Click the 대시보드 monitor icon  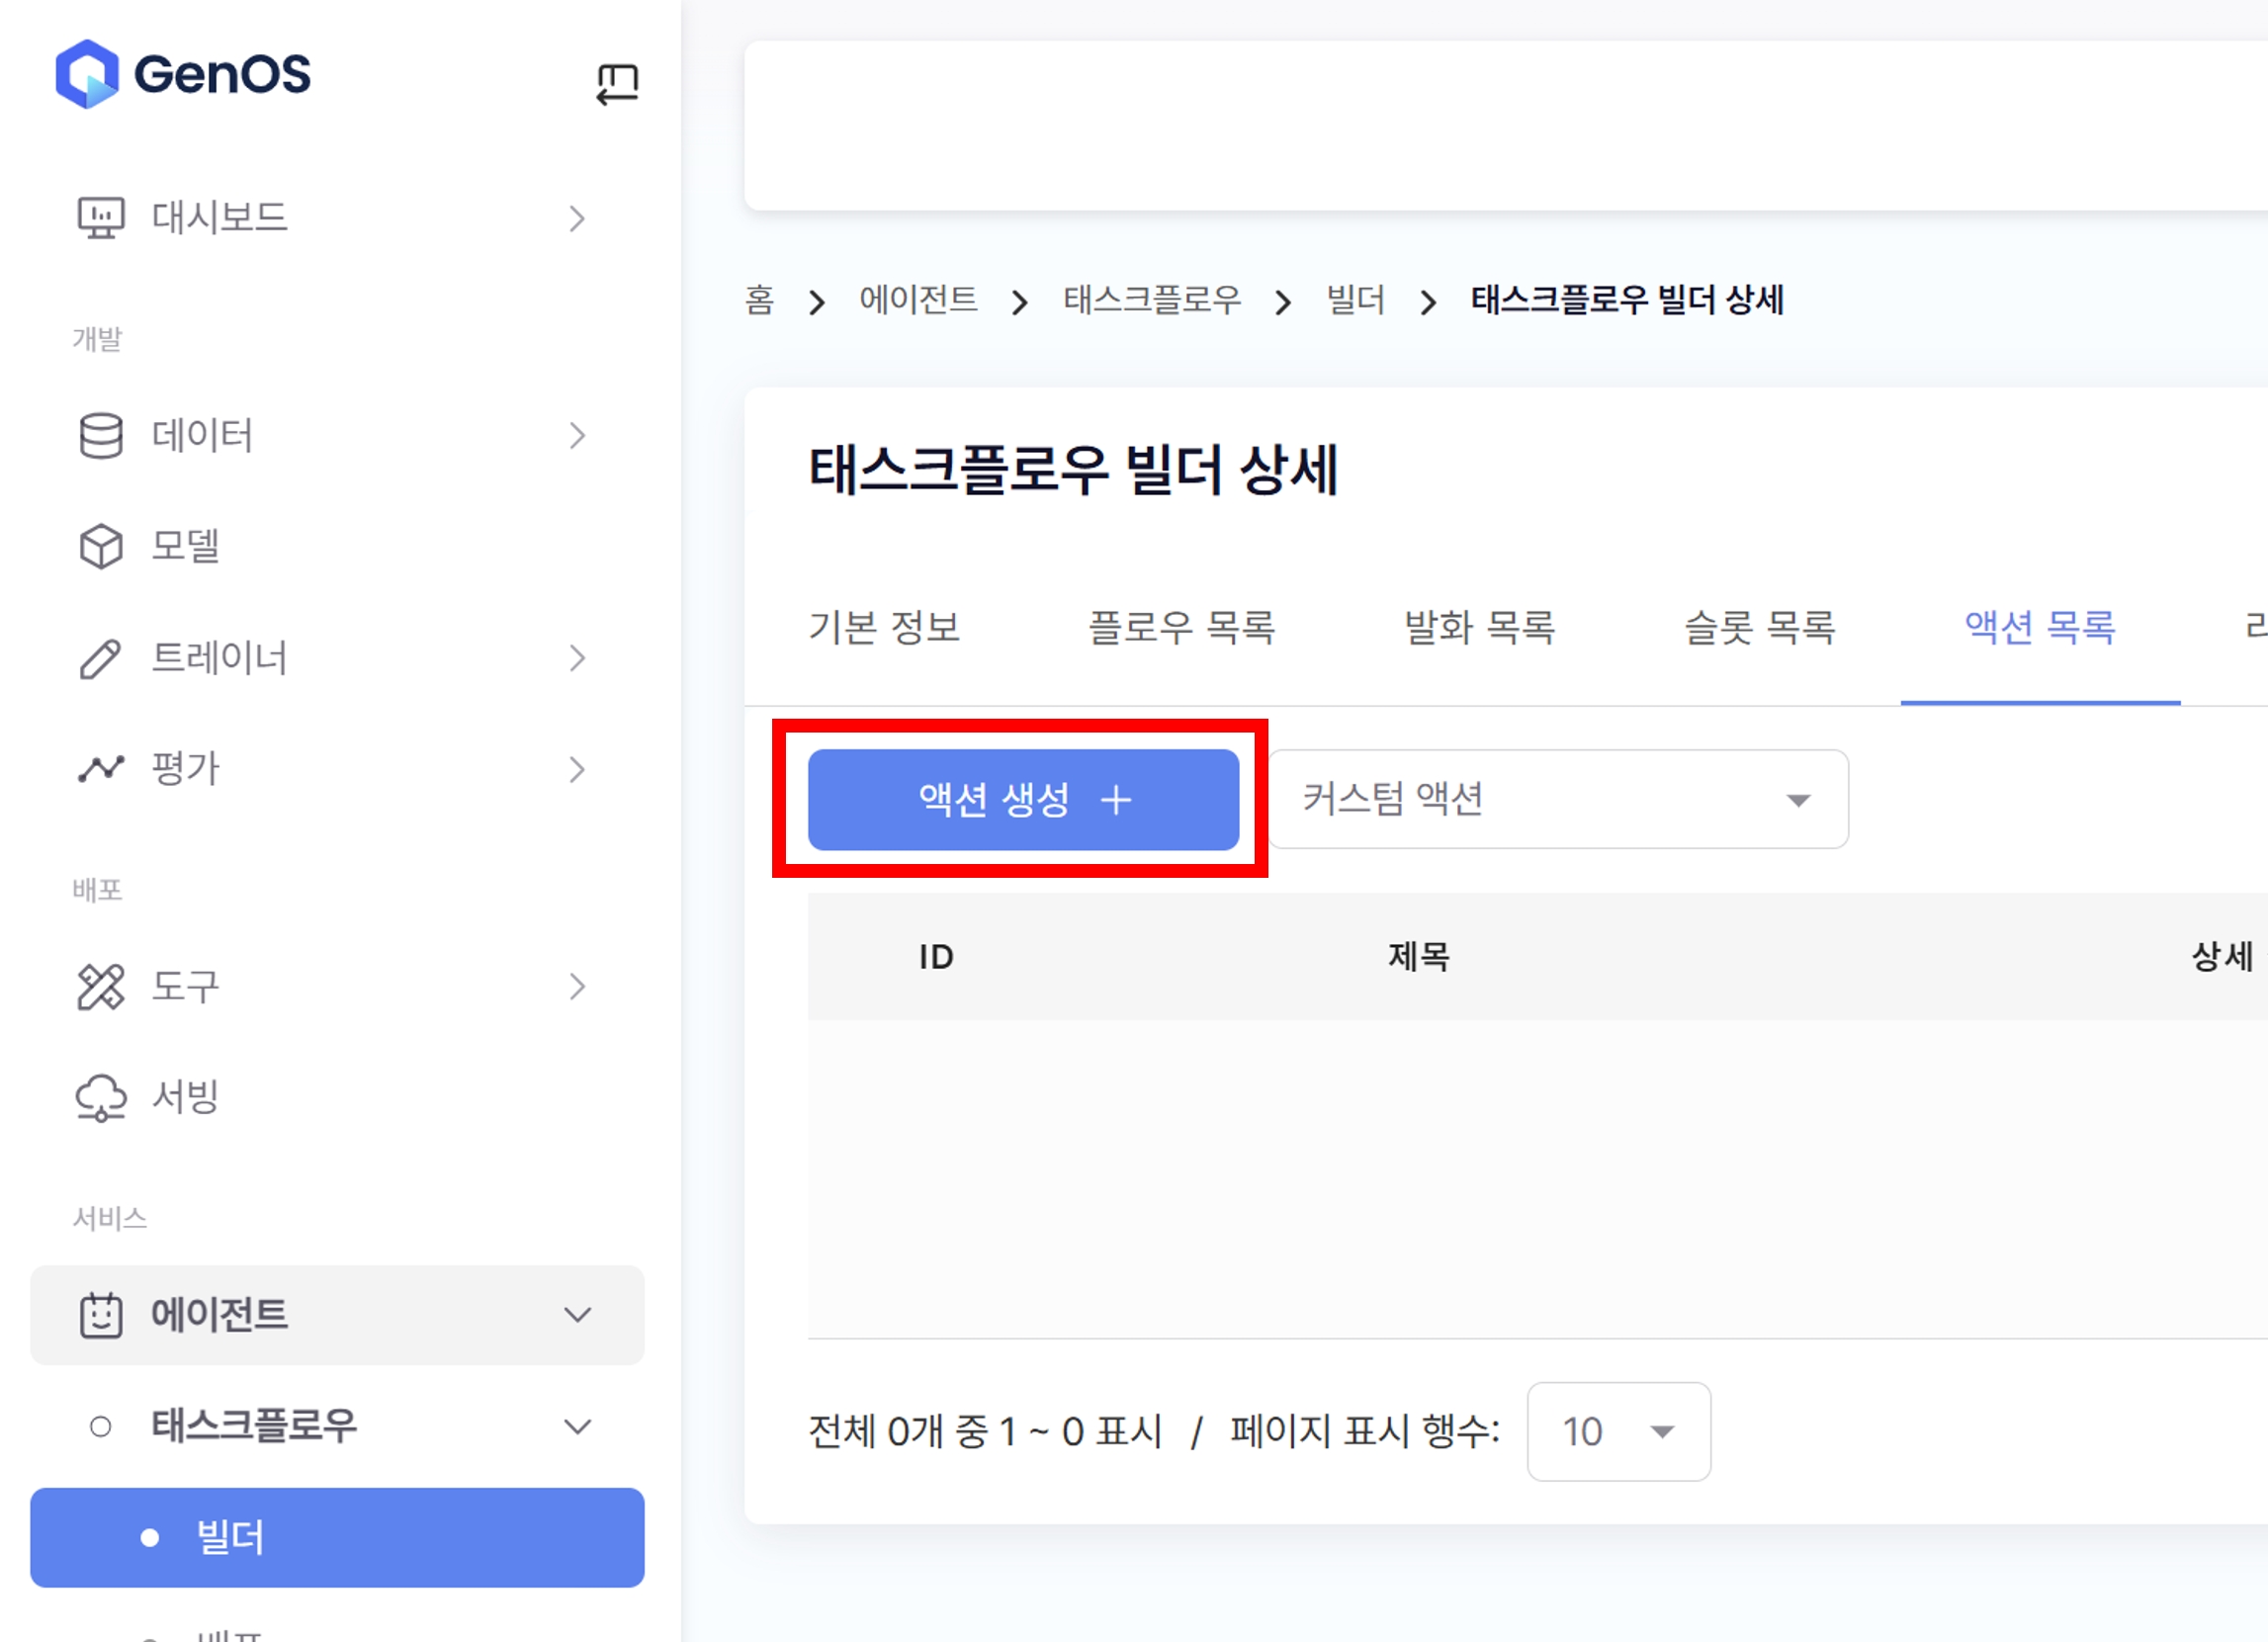(x=101, y=217)
